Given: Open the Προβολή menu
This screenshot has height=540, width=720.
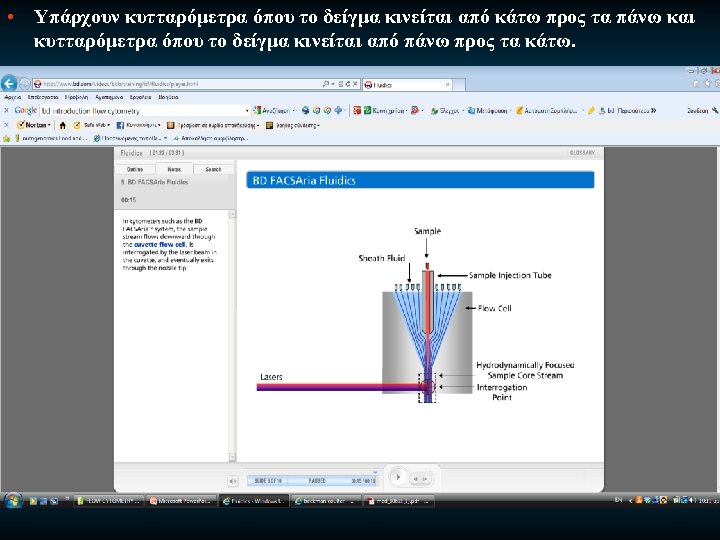Looking at the screenshot, I should pyautogui.click(x=76, y=97).
